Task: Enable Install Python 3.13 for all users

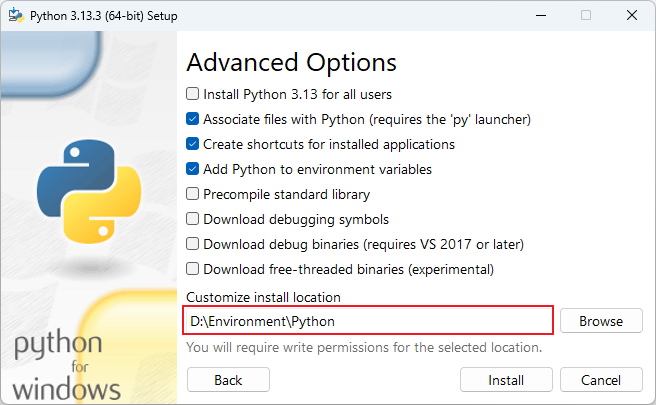Action: 193,94
